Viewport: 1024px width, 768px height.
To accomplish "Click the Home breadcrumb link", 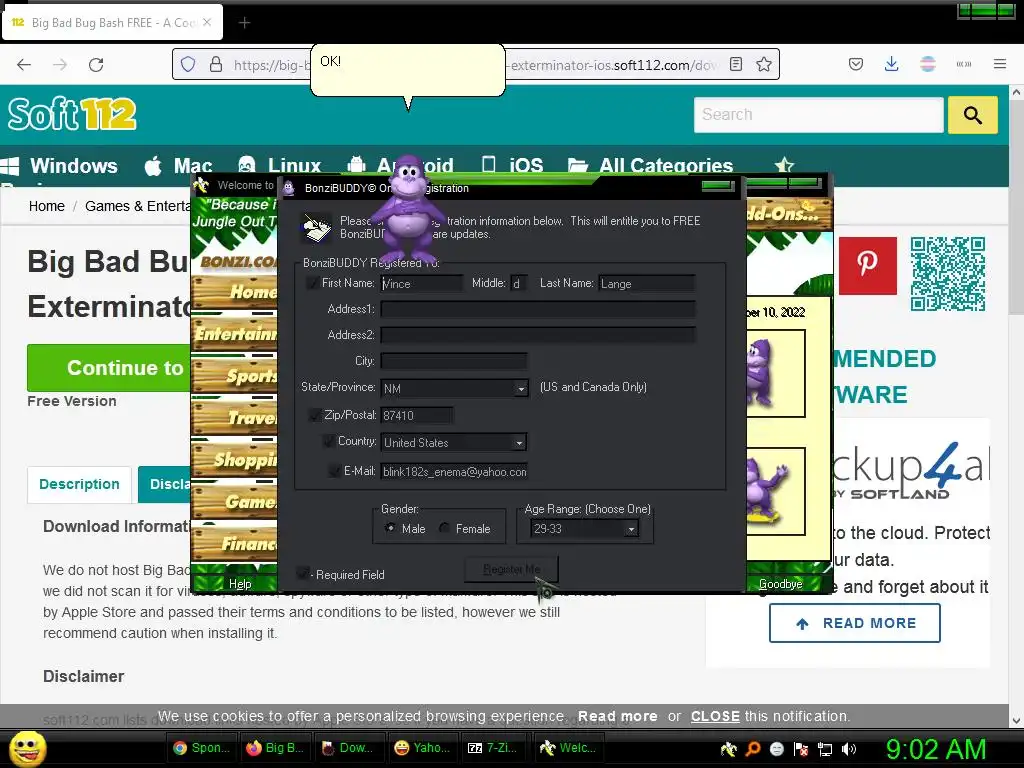I will (x=46, y=206).
